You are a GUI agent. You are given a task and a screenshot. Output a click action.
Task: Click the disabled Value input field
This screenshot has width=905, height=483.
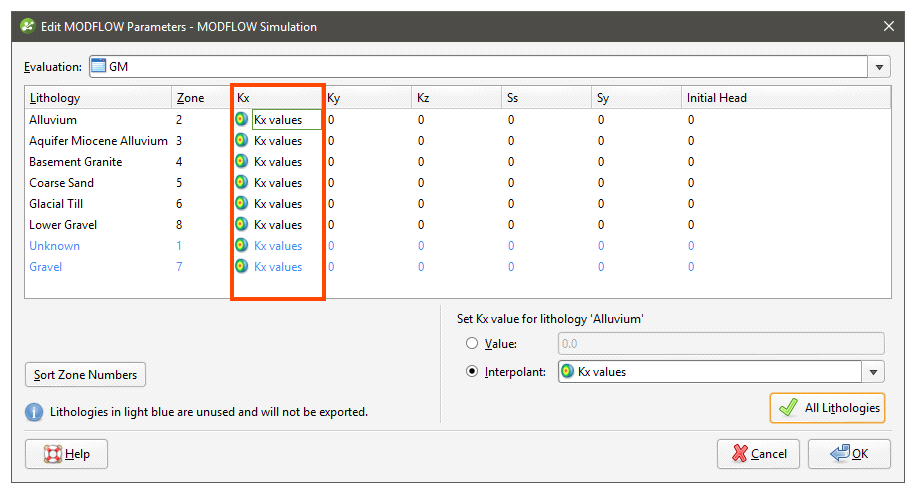[721, 343]
